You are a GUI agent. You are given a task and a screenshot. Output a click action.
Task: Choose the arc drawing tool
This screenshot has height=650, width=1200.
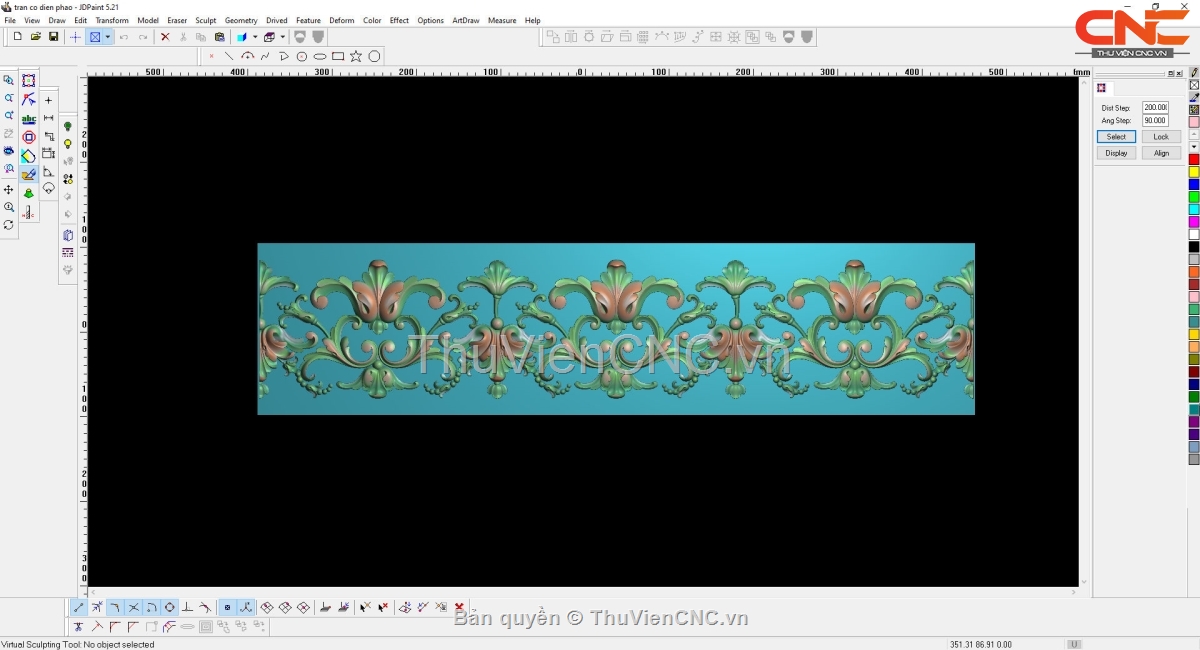coord(247,57)
